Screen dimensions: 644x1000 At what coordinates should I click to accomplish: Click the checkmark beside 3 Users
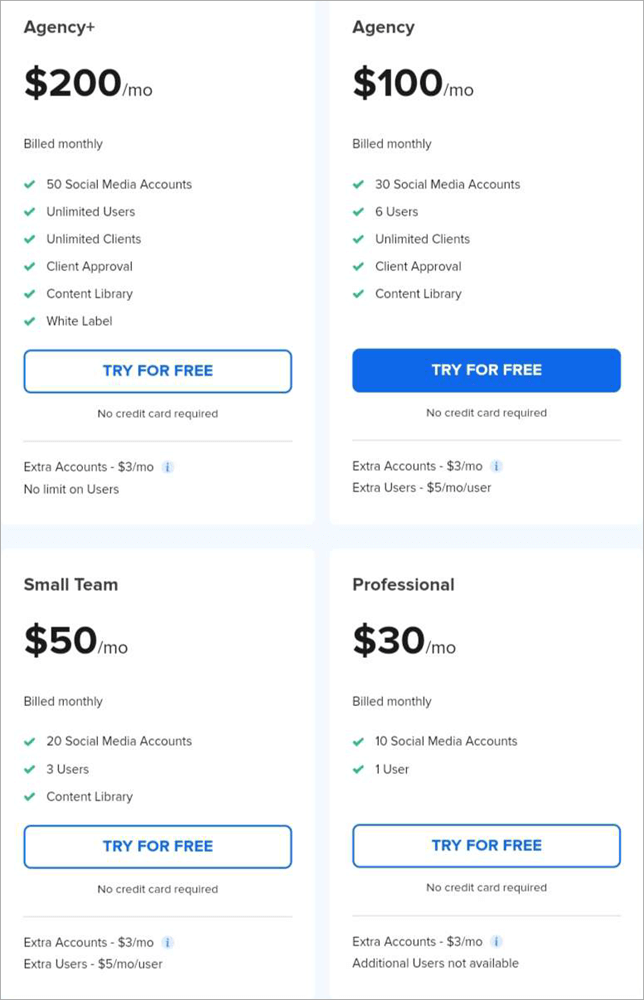[30, 769]
